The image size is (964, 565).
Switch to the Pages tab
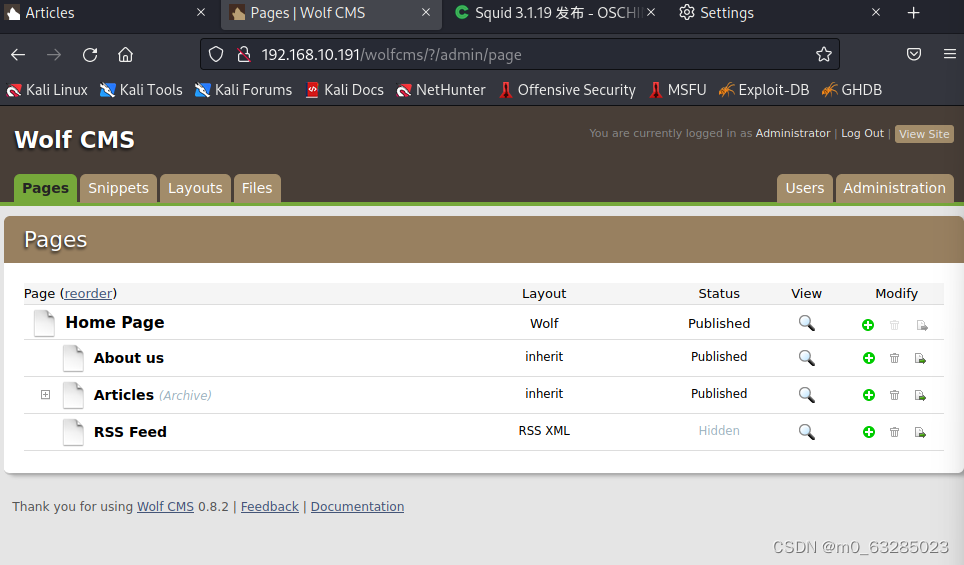[45, 188]
